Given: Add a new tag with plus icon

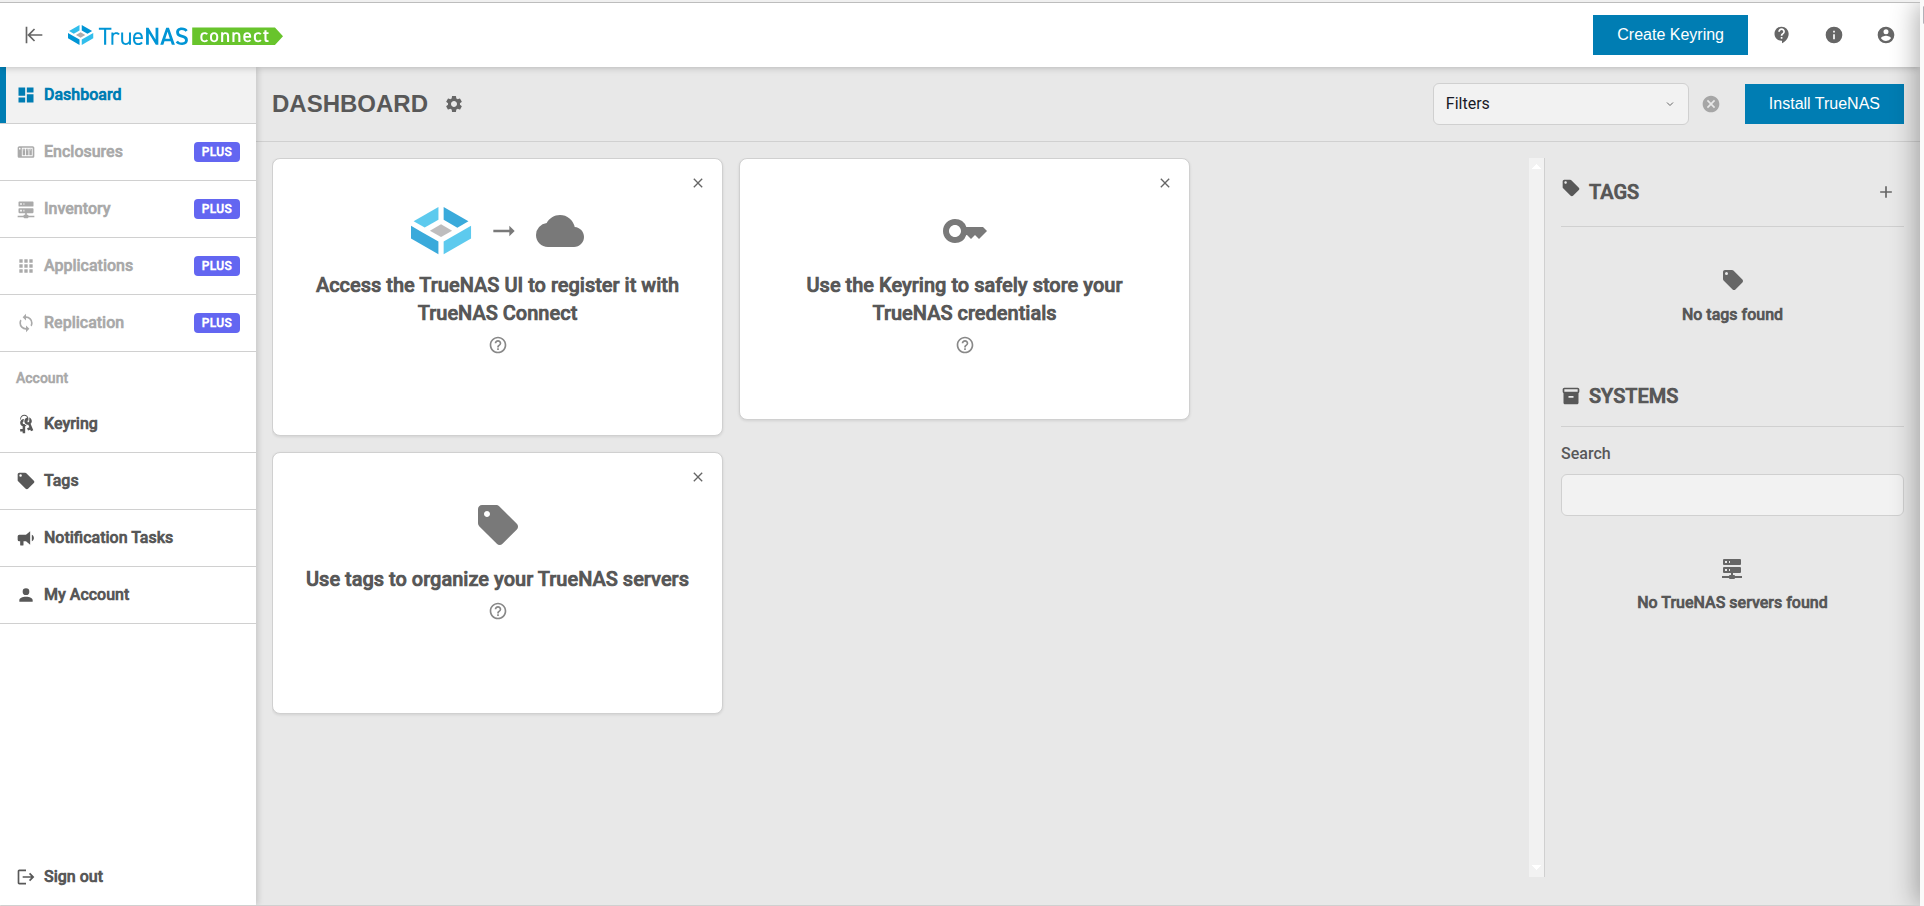Looking at the screenshot, I should point(1885,192).
